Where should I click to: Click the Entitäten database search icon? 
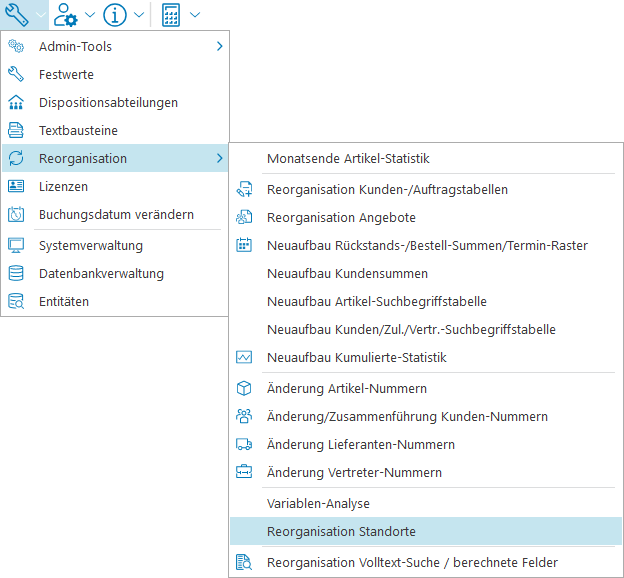(x=16, y=301)
